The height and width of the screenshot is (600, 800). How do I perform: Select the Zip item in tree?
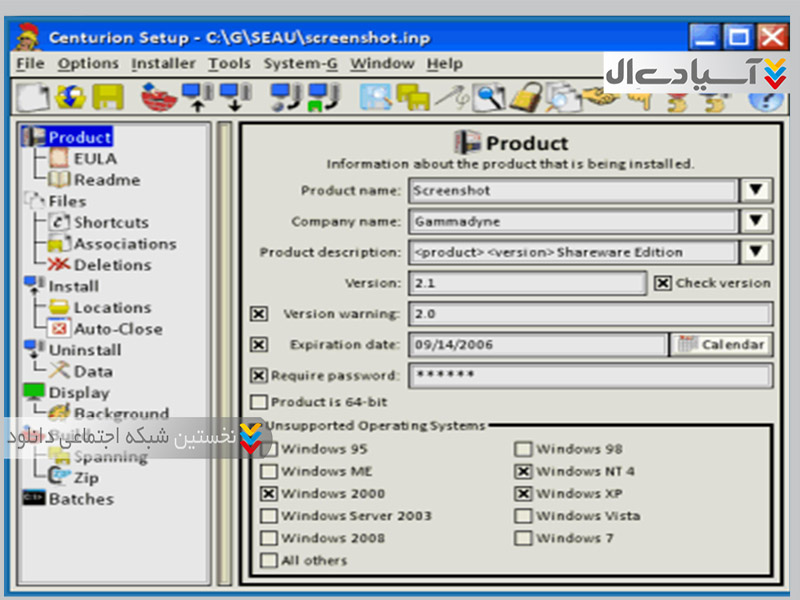click(86, 478)
